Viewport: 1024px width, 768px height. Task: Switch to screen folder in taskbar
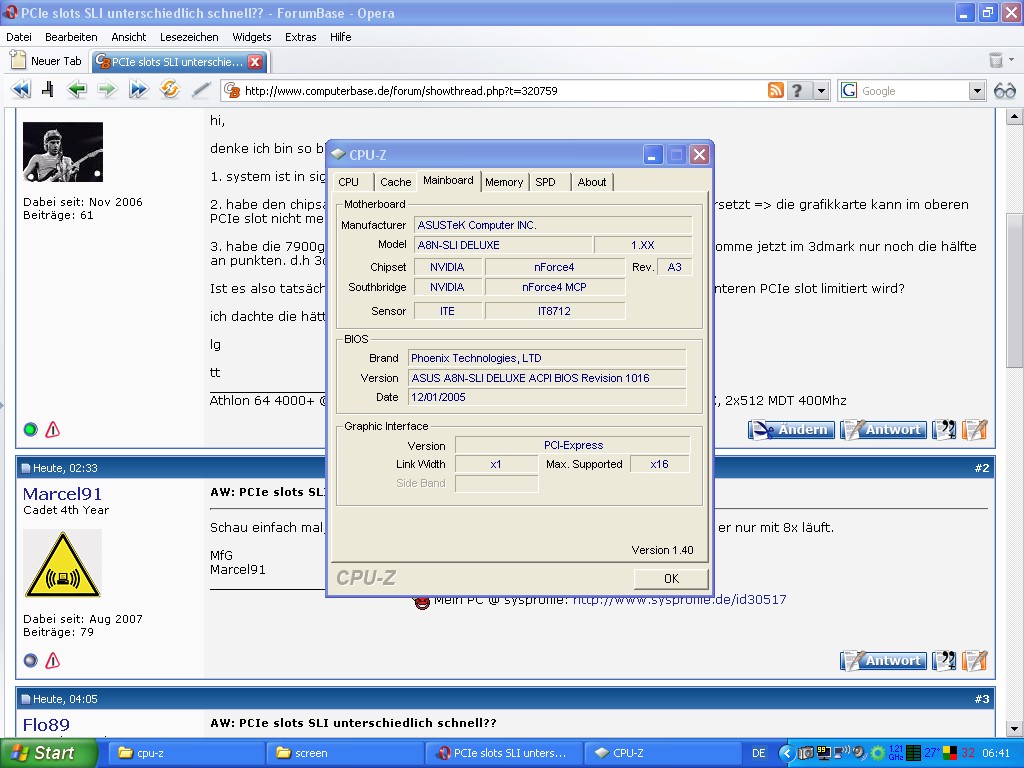click(x=345, y=753)
